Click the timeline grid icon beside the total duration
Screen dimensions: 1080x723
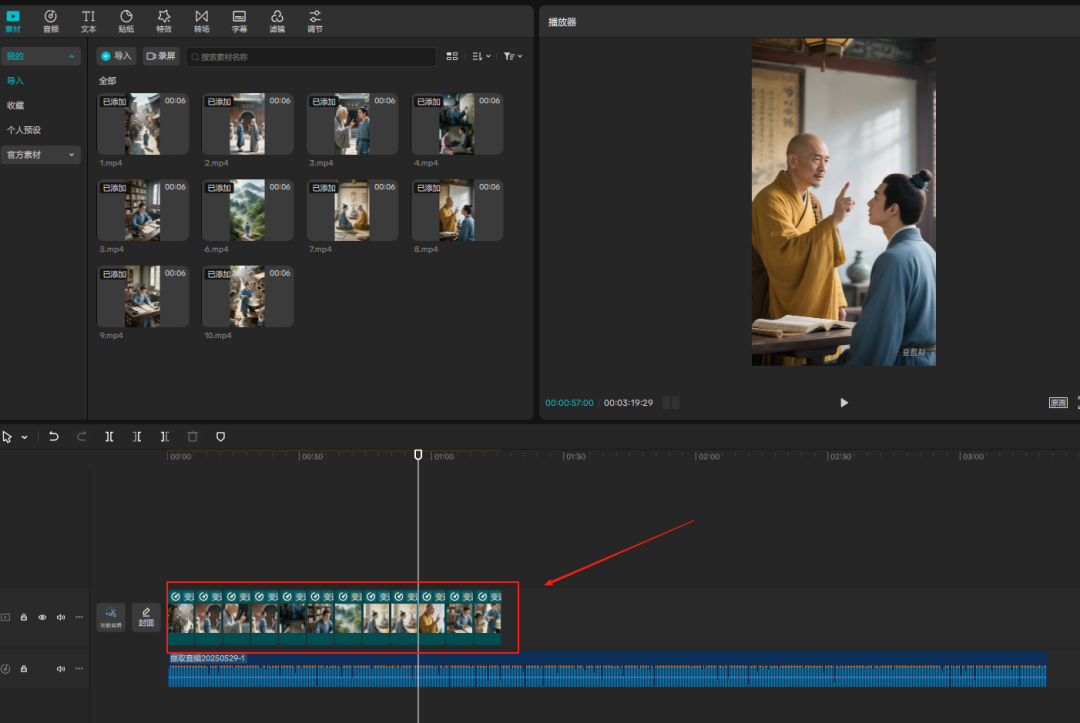671,403
